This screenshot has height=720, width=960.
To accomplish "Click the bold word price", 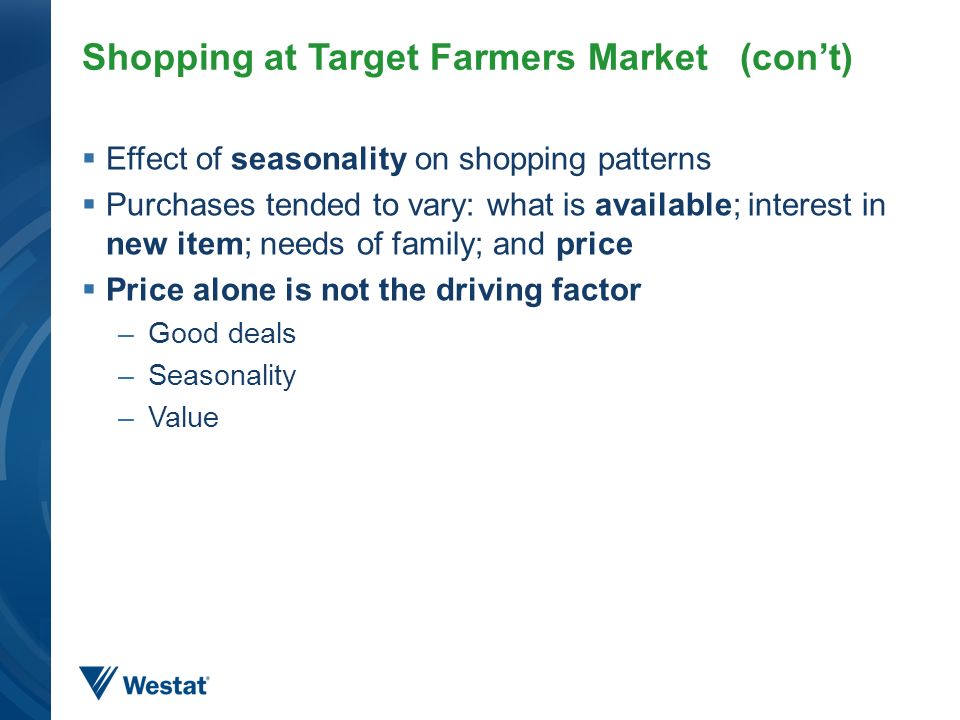I will (x=594, y=245).
